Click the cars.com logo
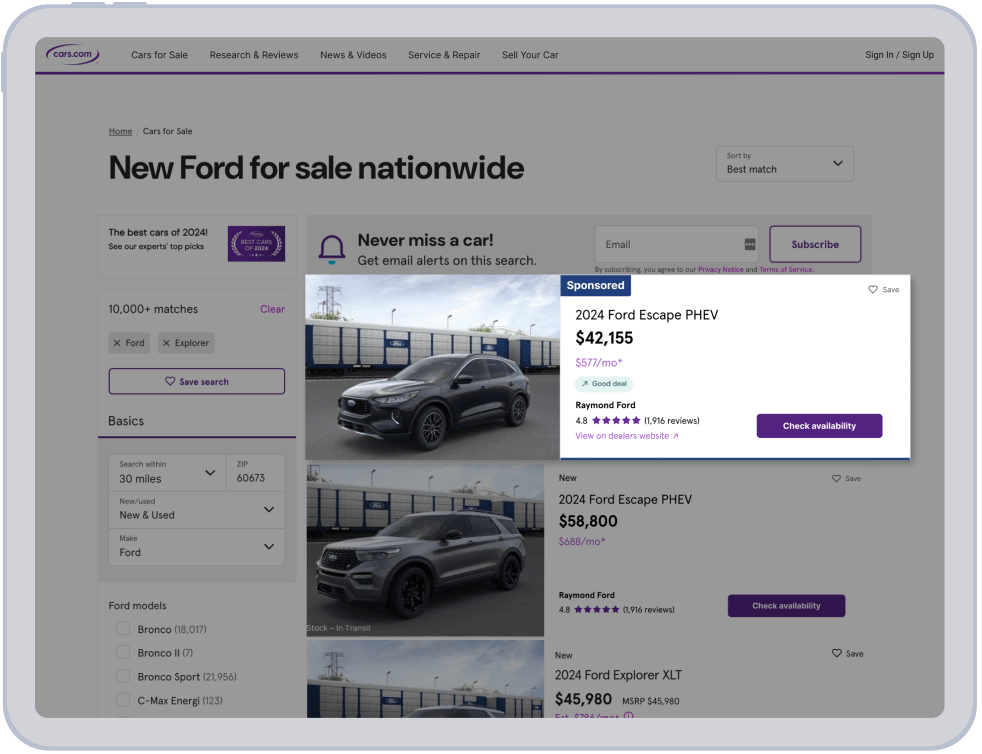982x754 pixels. (73, 54)
